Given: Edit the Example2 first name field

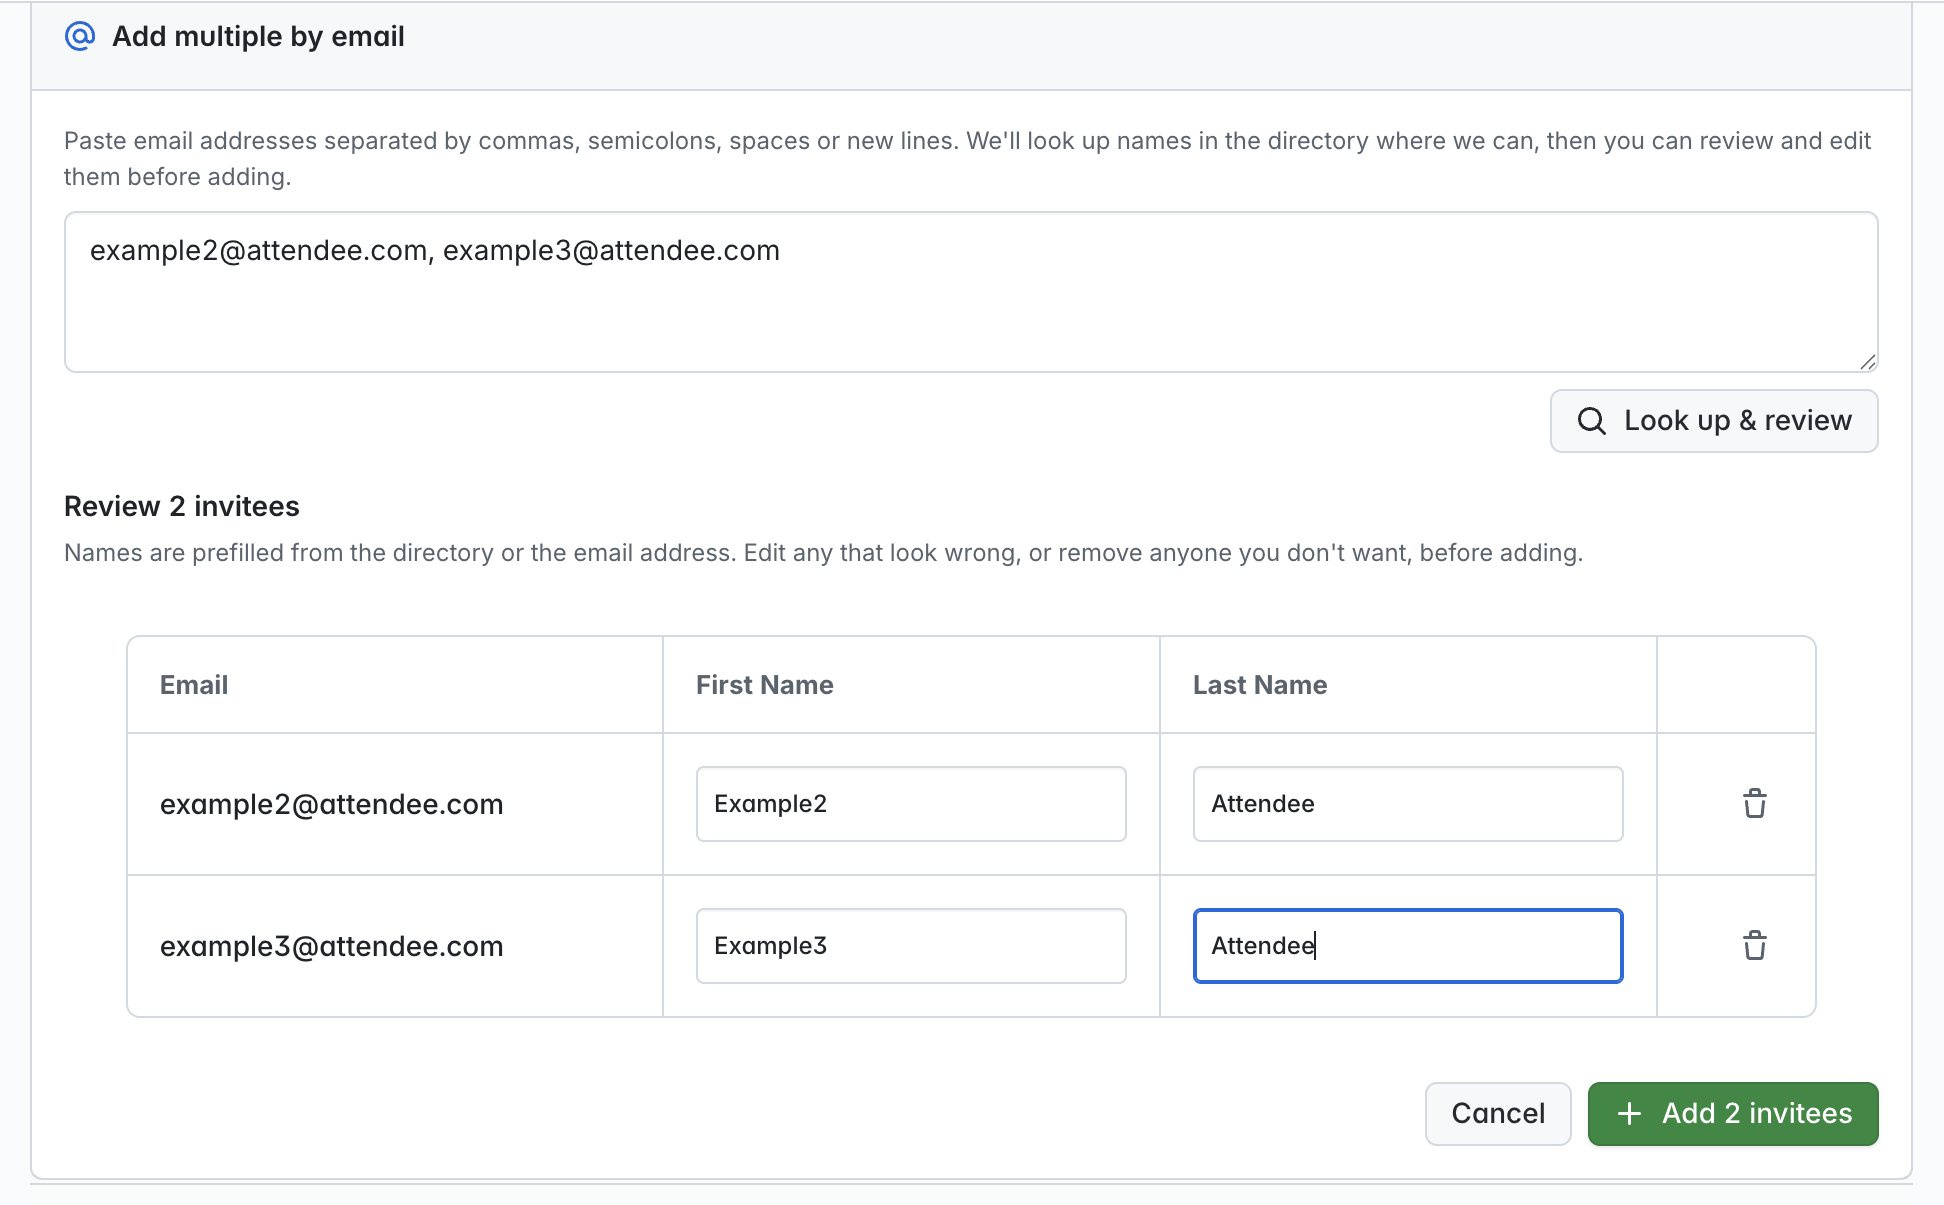Looking at the screenshot, I should click(x=911, y=804).
